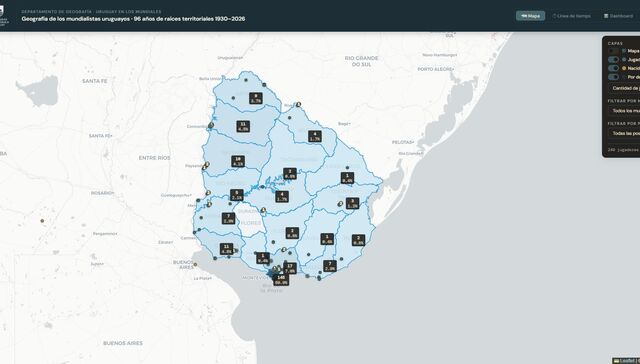Image resolution: width=640 pixels, height=364 pixels.
Task: Open the Dashboard tab
Action: (619, 16)
